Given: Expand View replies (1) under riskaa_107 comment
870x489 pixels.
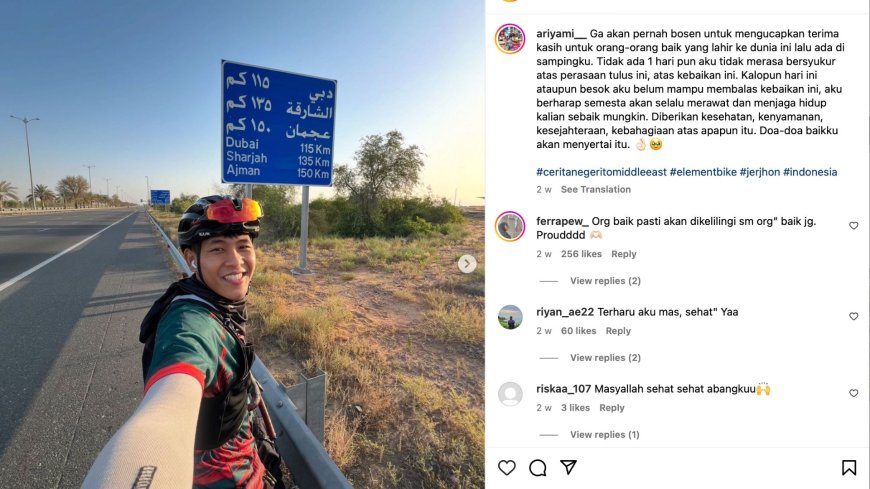Looking at the screenshot, I should click(x=604, y=435).
